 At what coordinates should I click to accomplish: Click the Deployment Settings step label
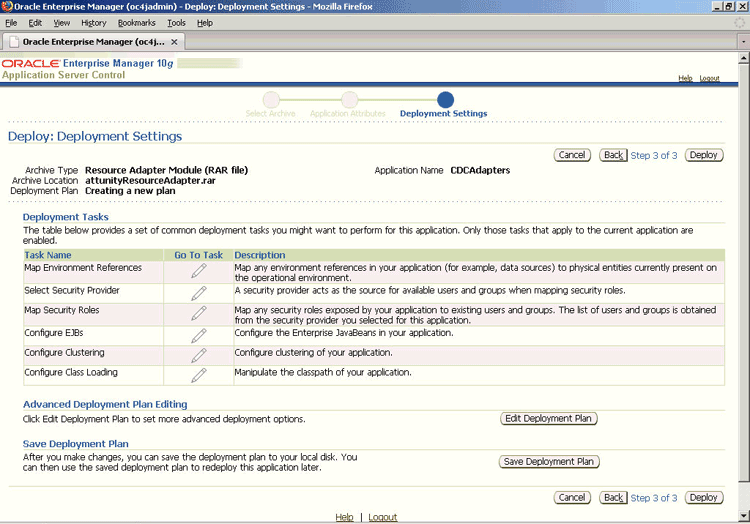point(443,113)
